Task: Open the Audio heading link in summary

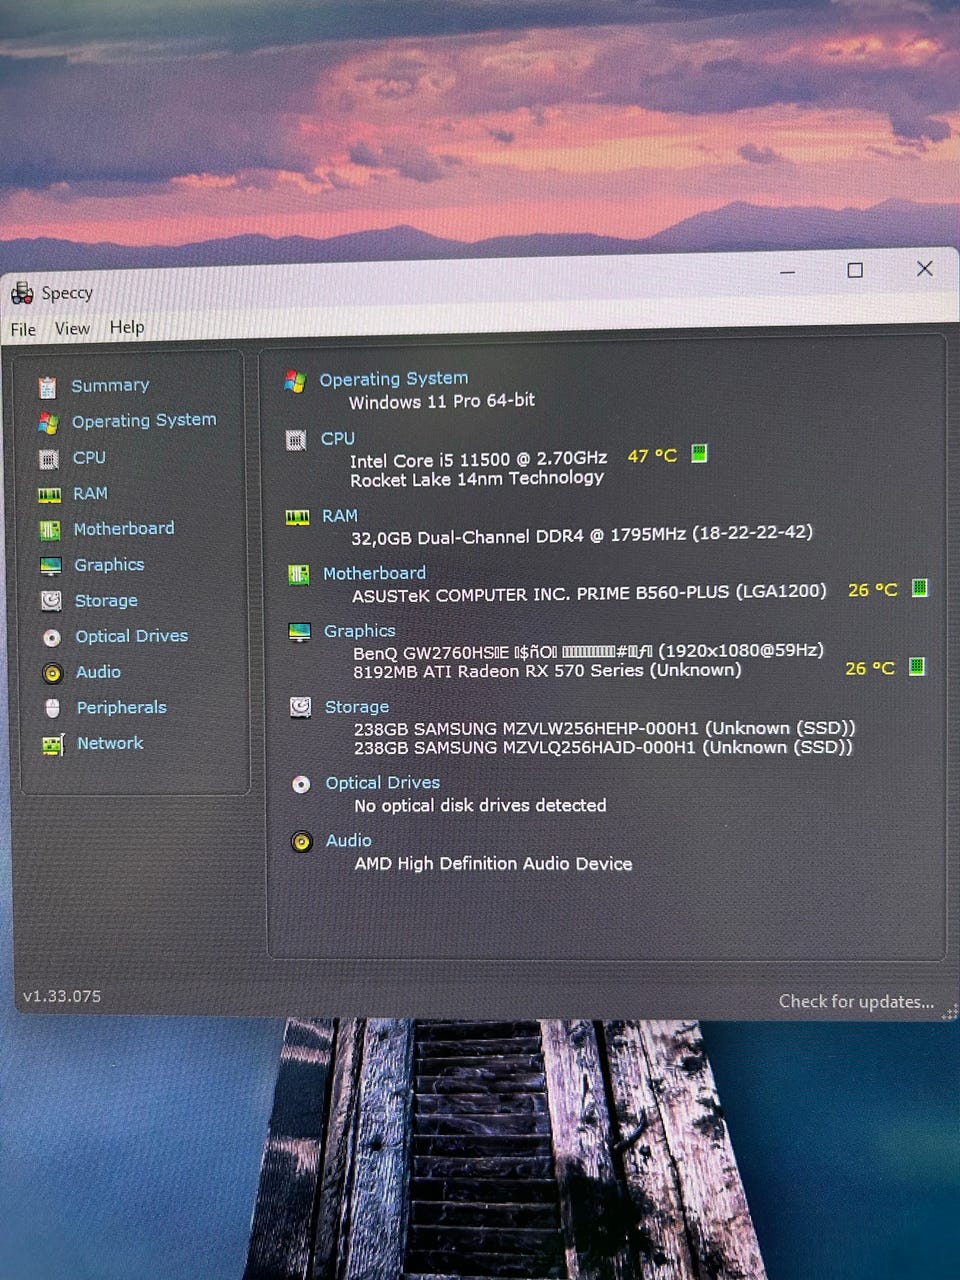Action: click(349, 841)
